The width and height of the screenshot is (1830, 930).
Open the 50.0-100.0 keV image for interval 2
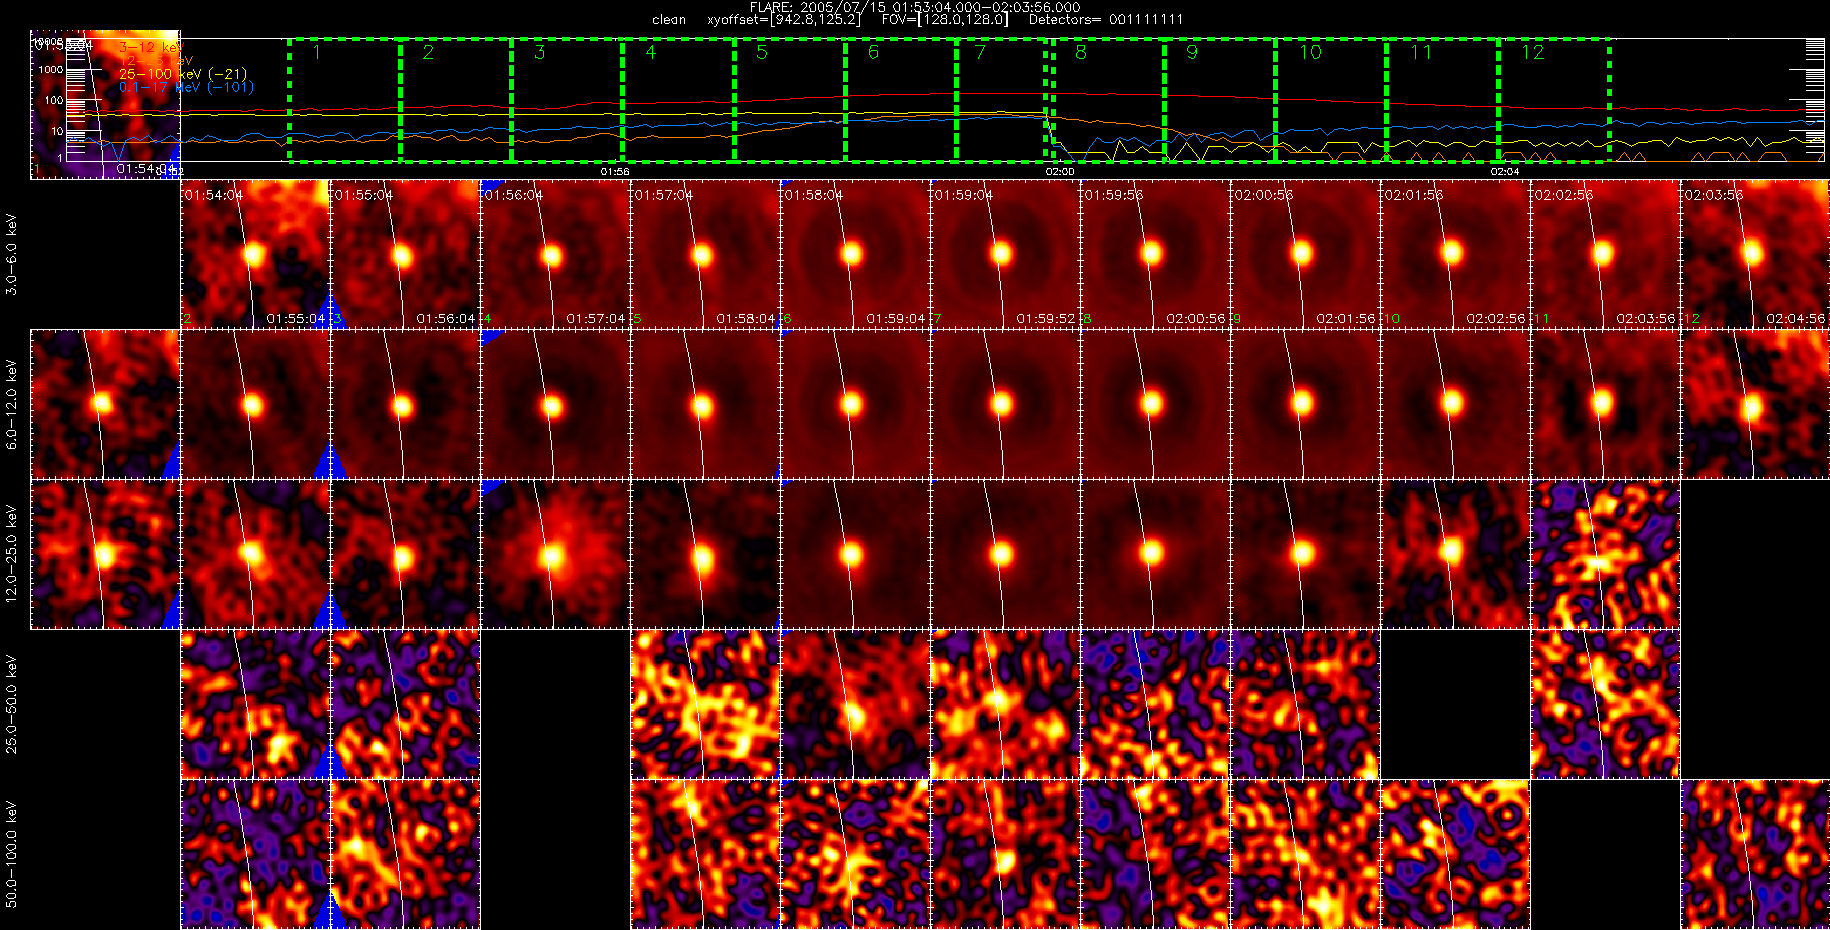click(x=255, y=854)
